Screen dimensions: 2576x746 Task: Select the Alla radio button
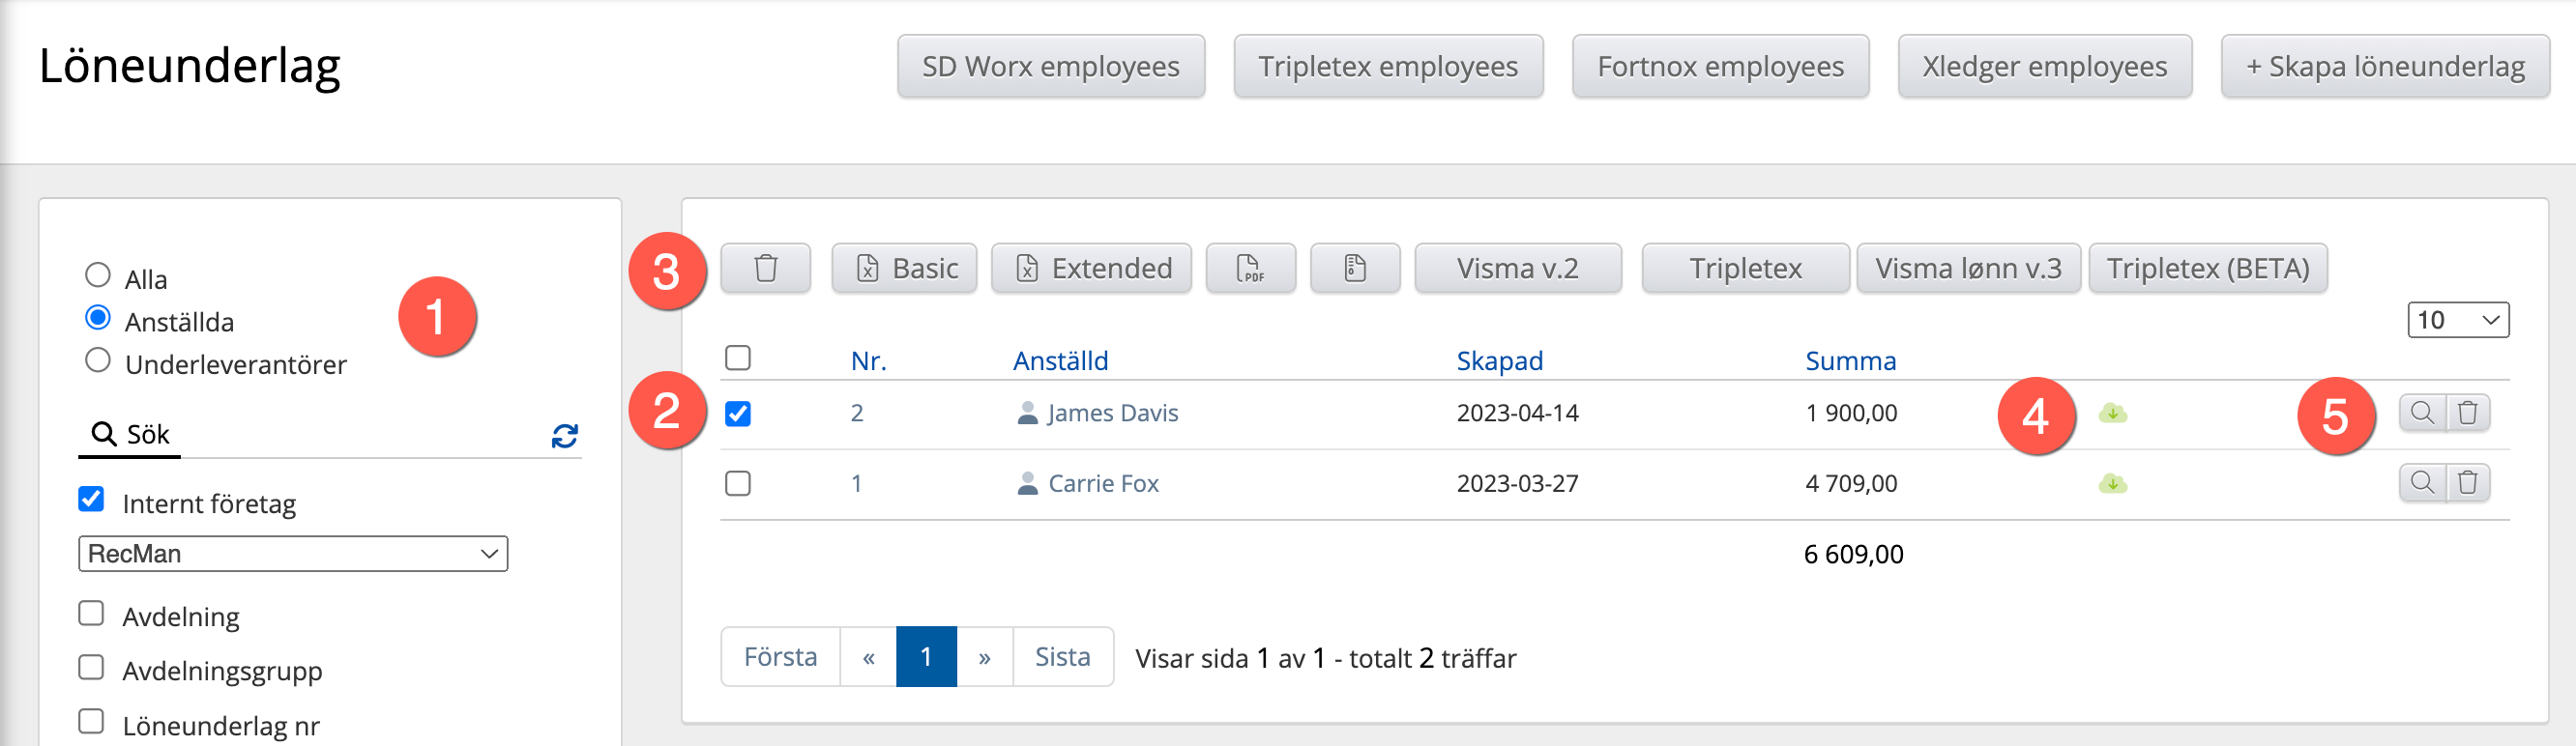[98, 275]
